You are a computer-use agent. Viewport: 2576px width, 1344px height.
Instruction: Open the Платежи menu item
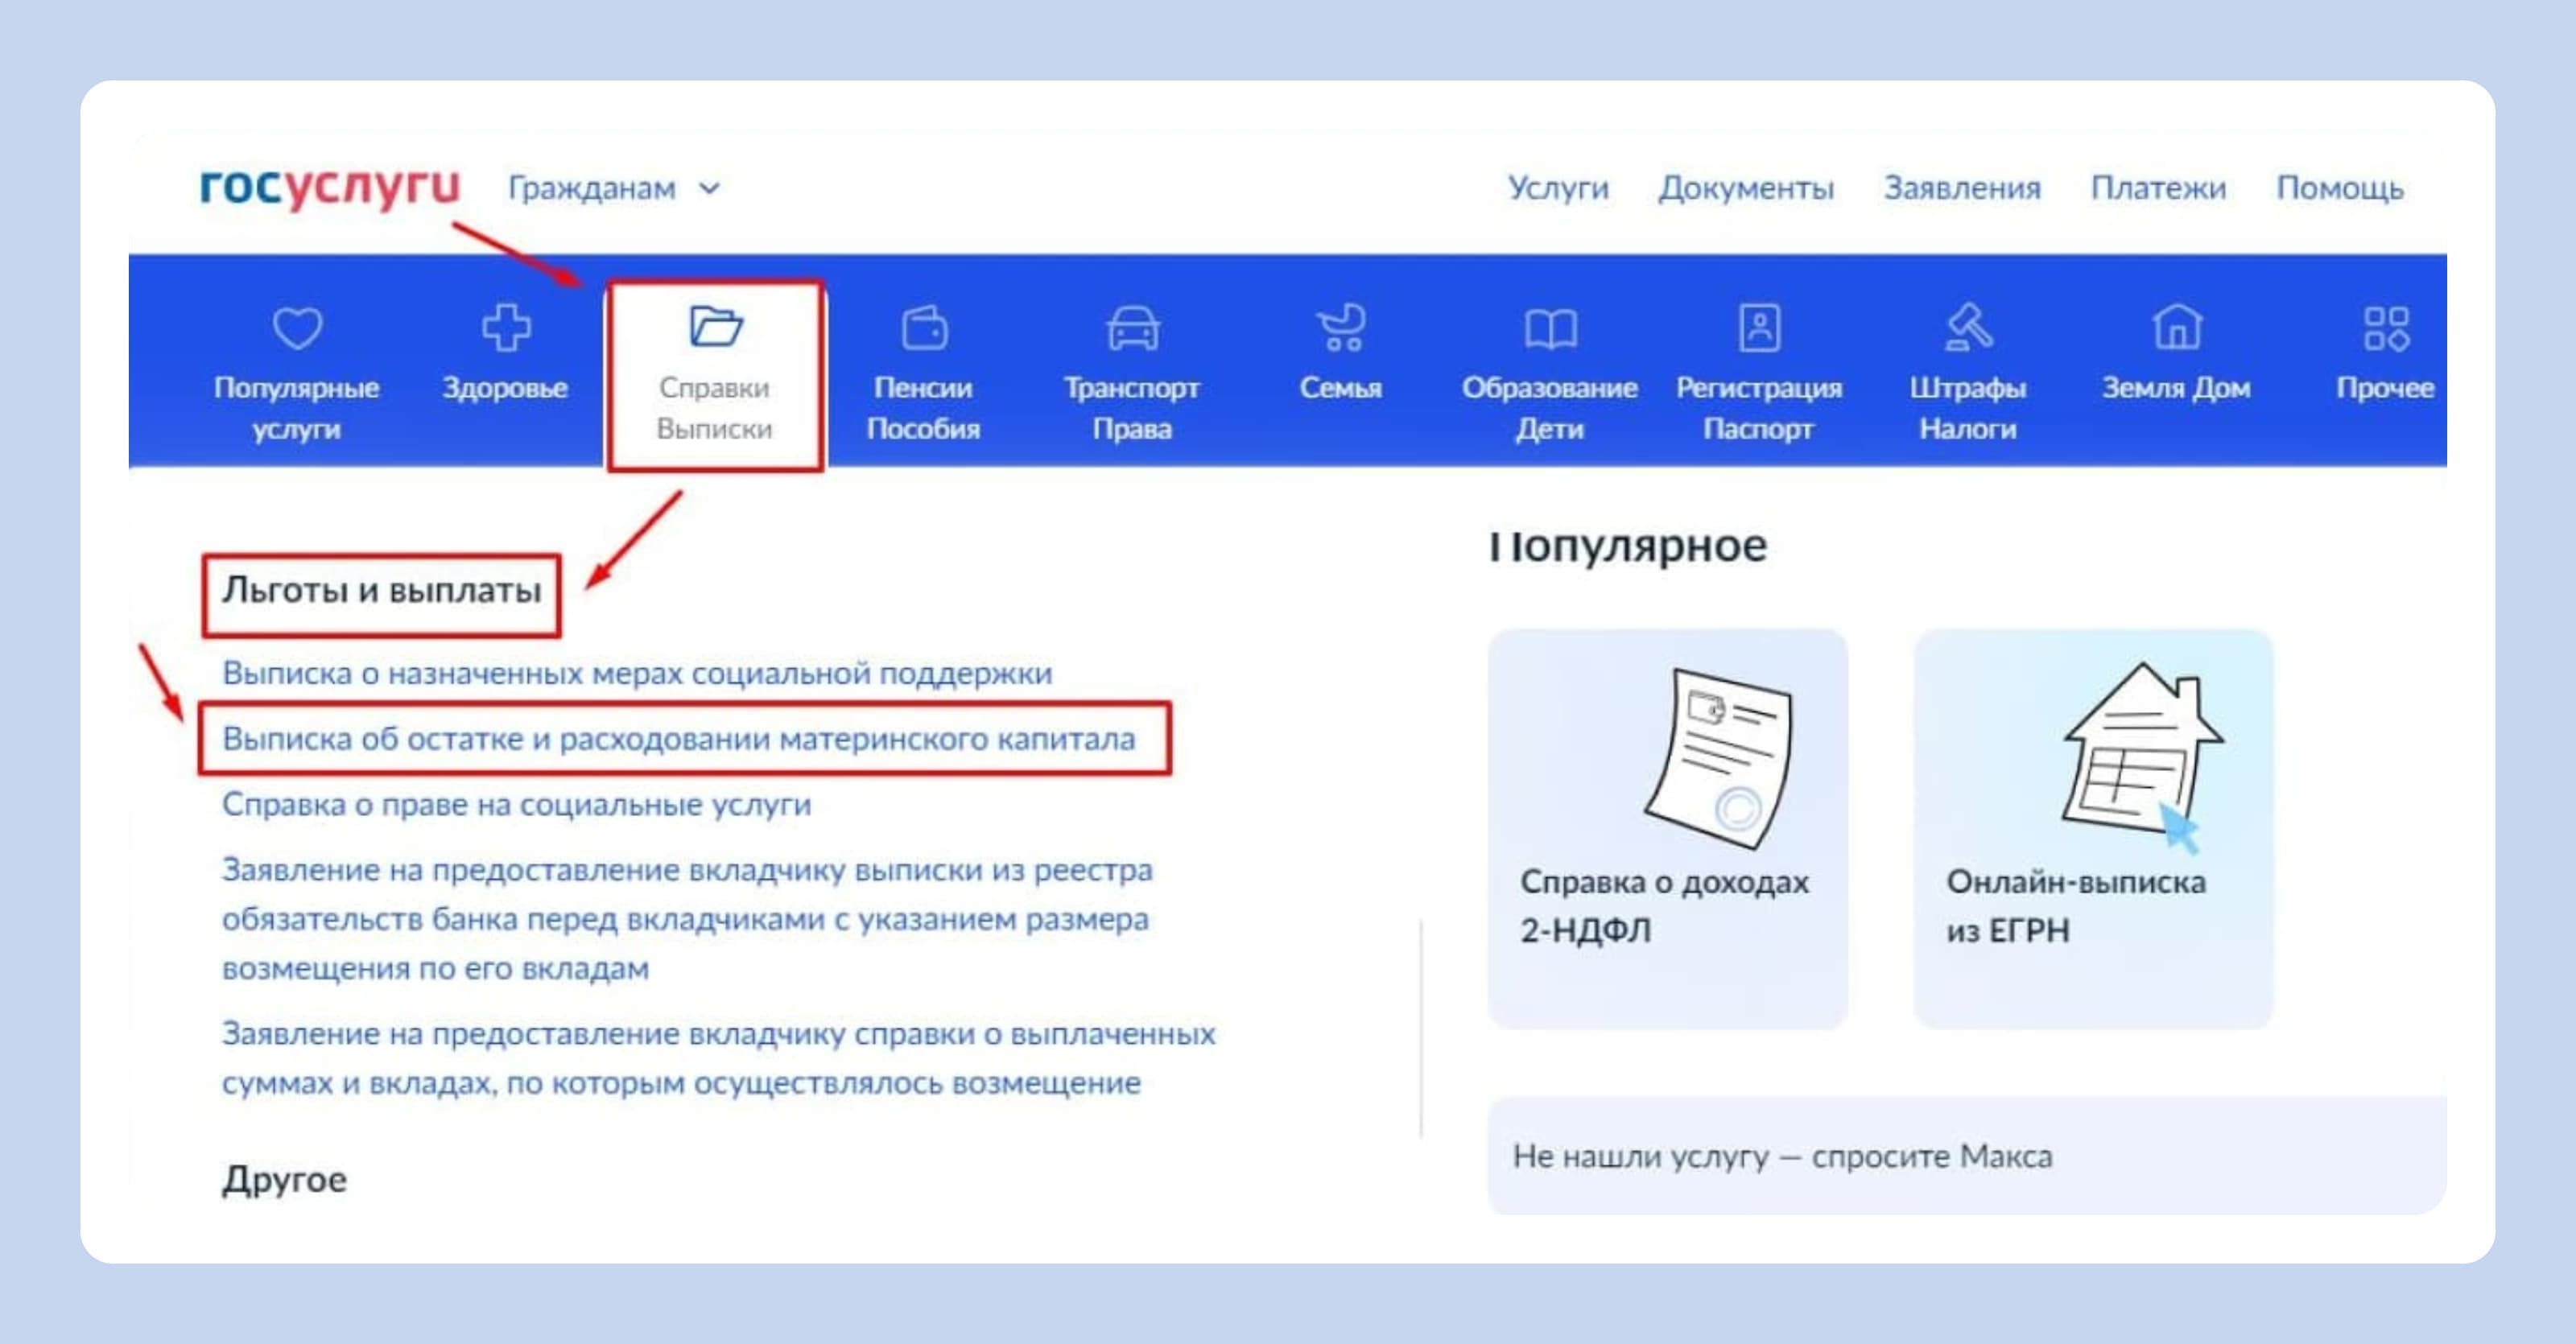coord(2158,188)
